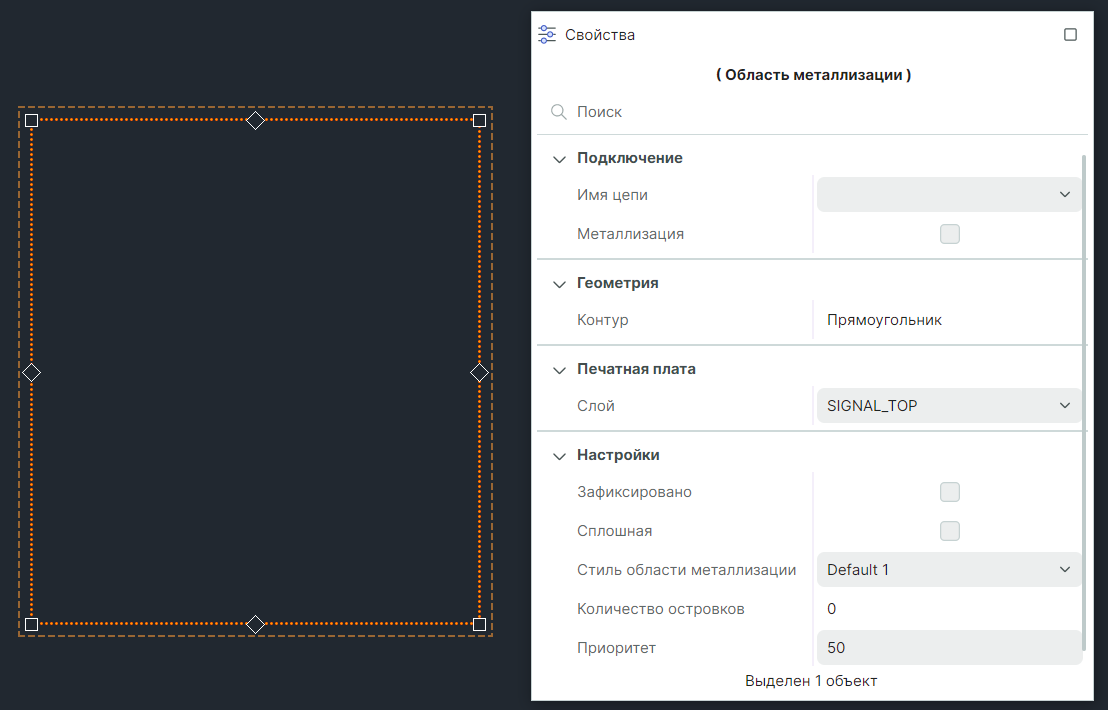
Task: Click the magnifier search icon
Action: point(559,112)
